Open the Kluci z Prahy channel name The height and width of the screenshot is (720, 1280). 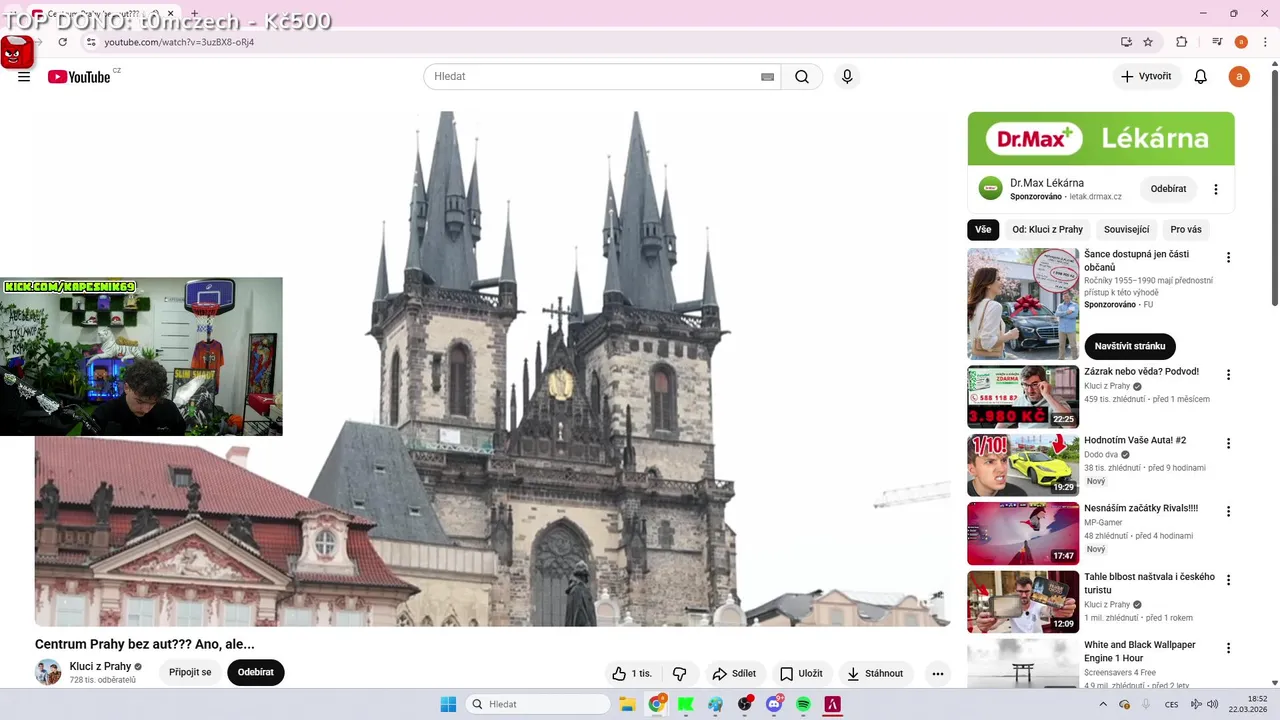click(100, 667)
